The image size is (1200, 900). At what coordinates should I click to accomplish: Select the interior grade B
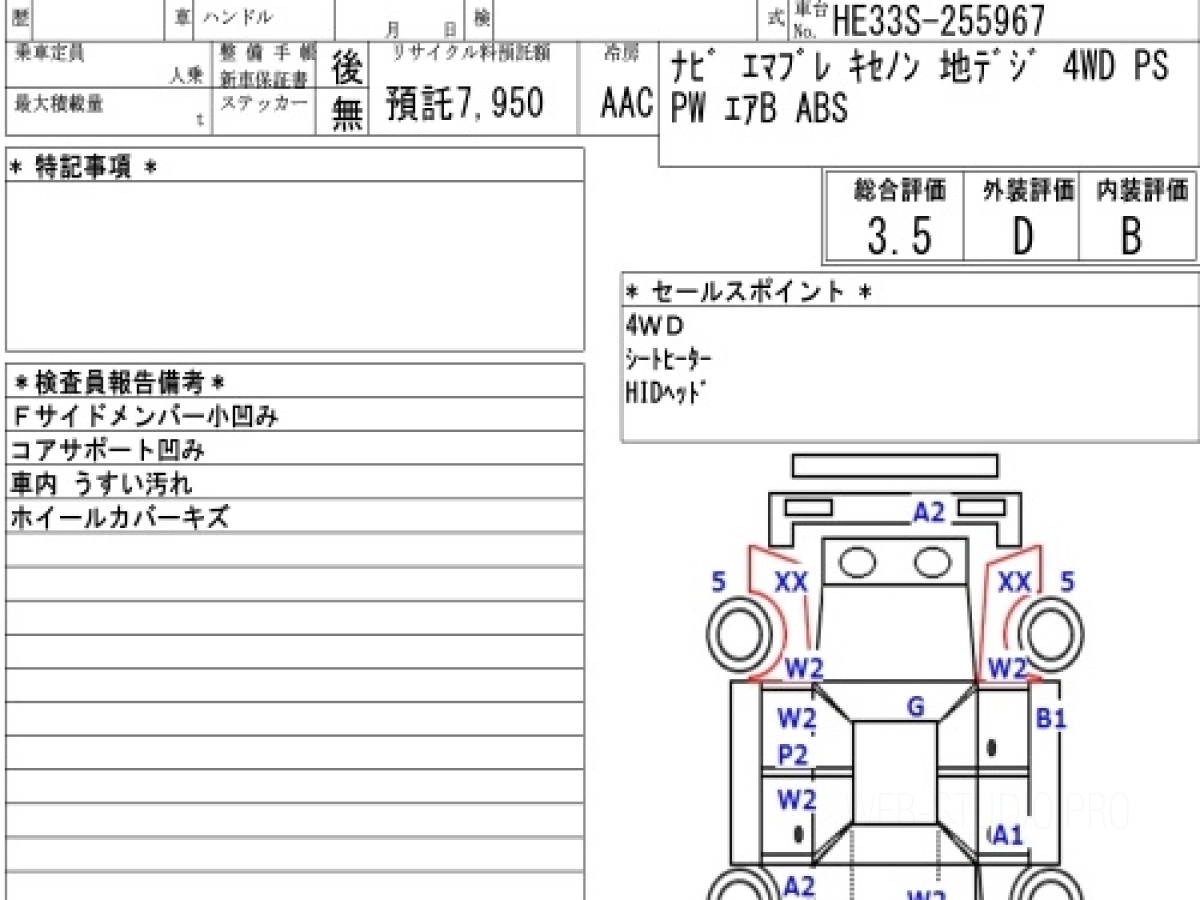[x=1131, y=237]
